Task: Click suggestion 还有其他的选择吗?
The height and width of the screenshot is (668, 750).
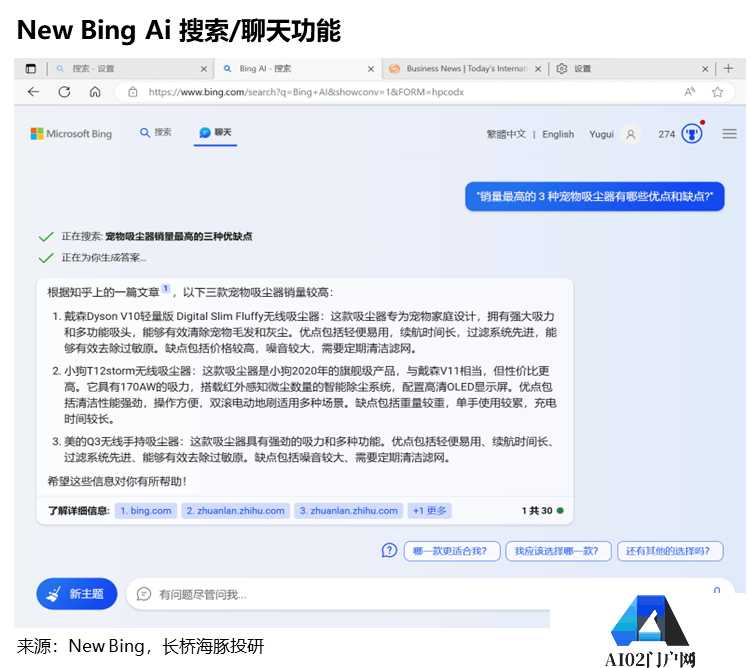Action: coord(670,551)
